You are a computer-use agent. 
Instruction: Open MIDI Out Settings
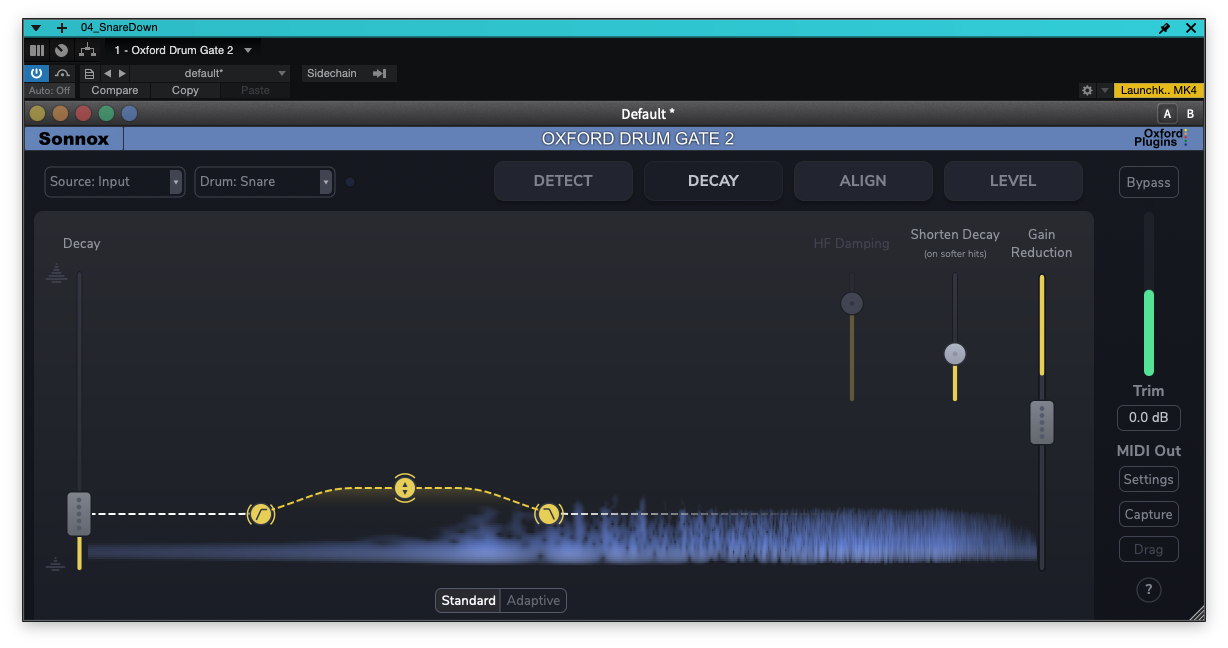click(1148, 479)
